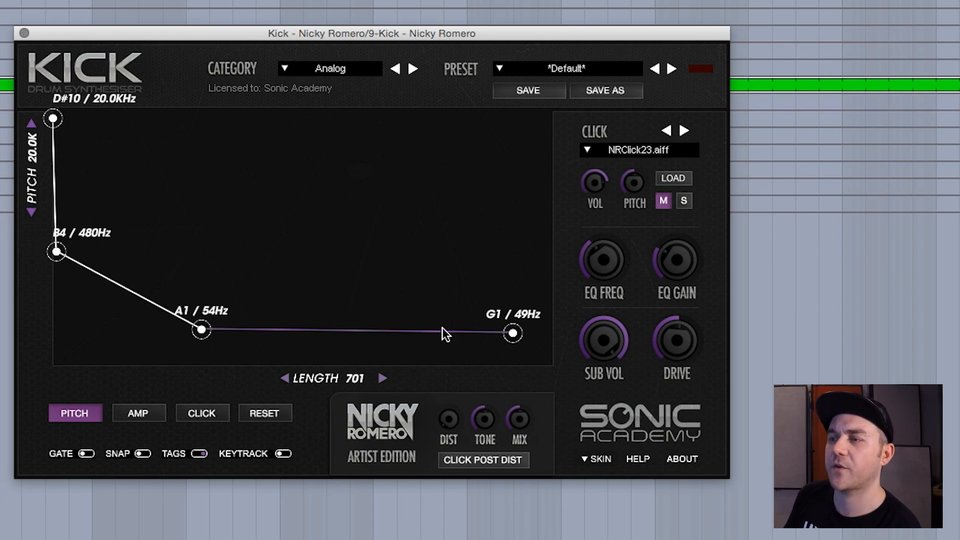Click the DIST knob
The height and width of the screenshot is (540, 960).
tap(449, 419)
